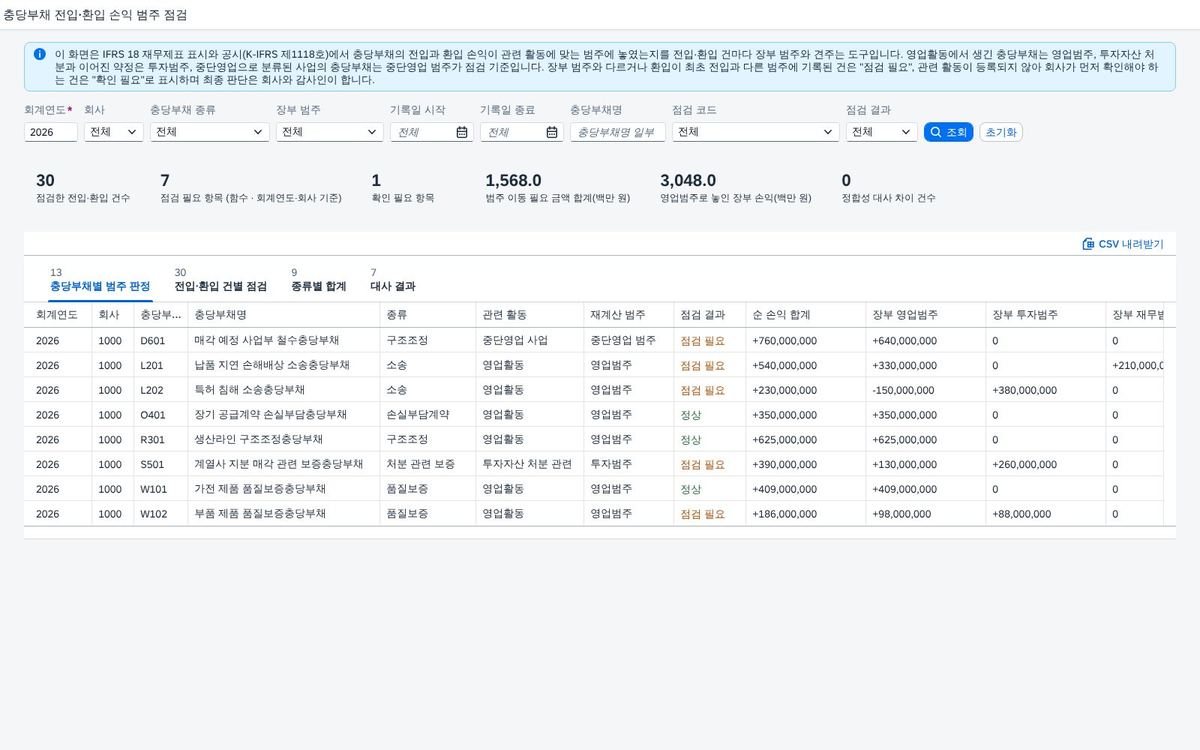Open the calendar picker for 기록일 종료
The width and height of the screenshot is (1200, 750).
point(552,132)
